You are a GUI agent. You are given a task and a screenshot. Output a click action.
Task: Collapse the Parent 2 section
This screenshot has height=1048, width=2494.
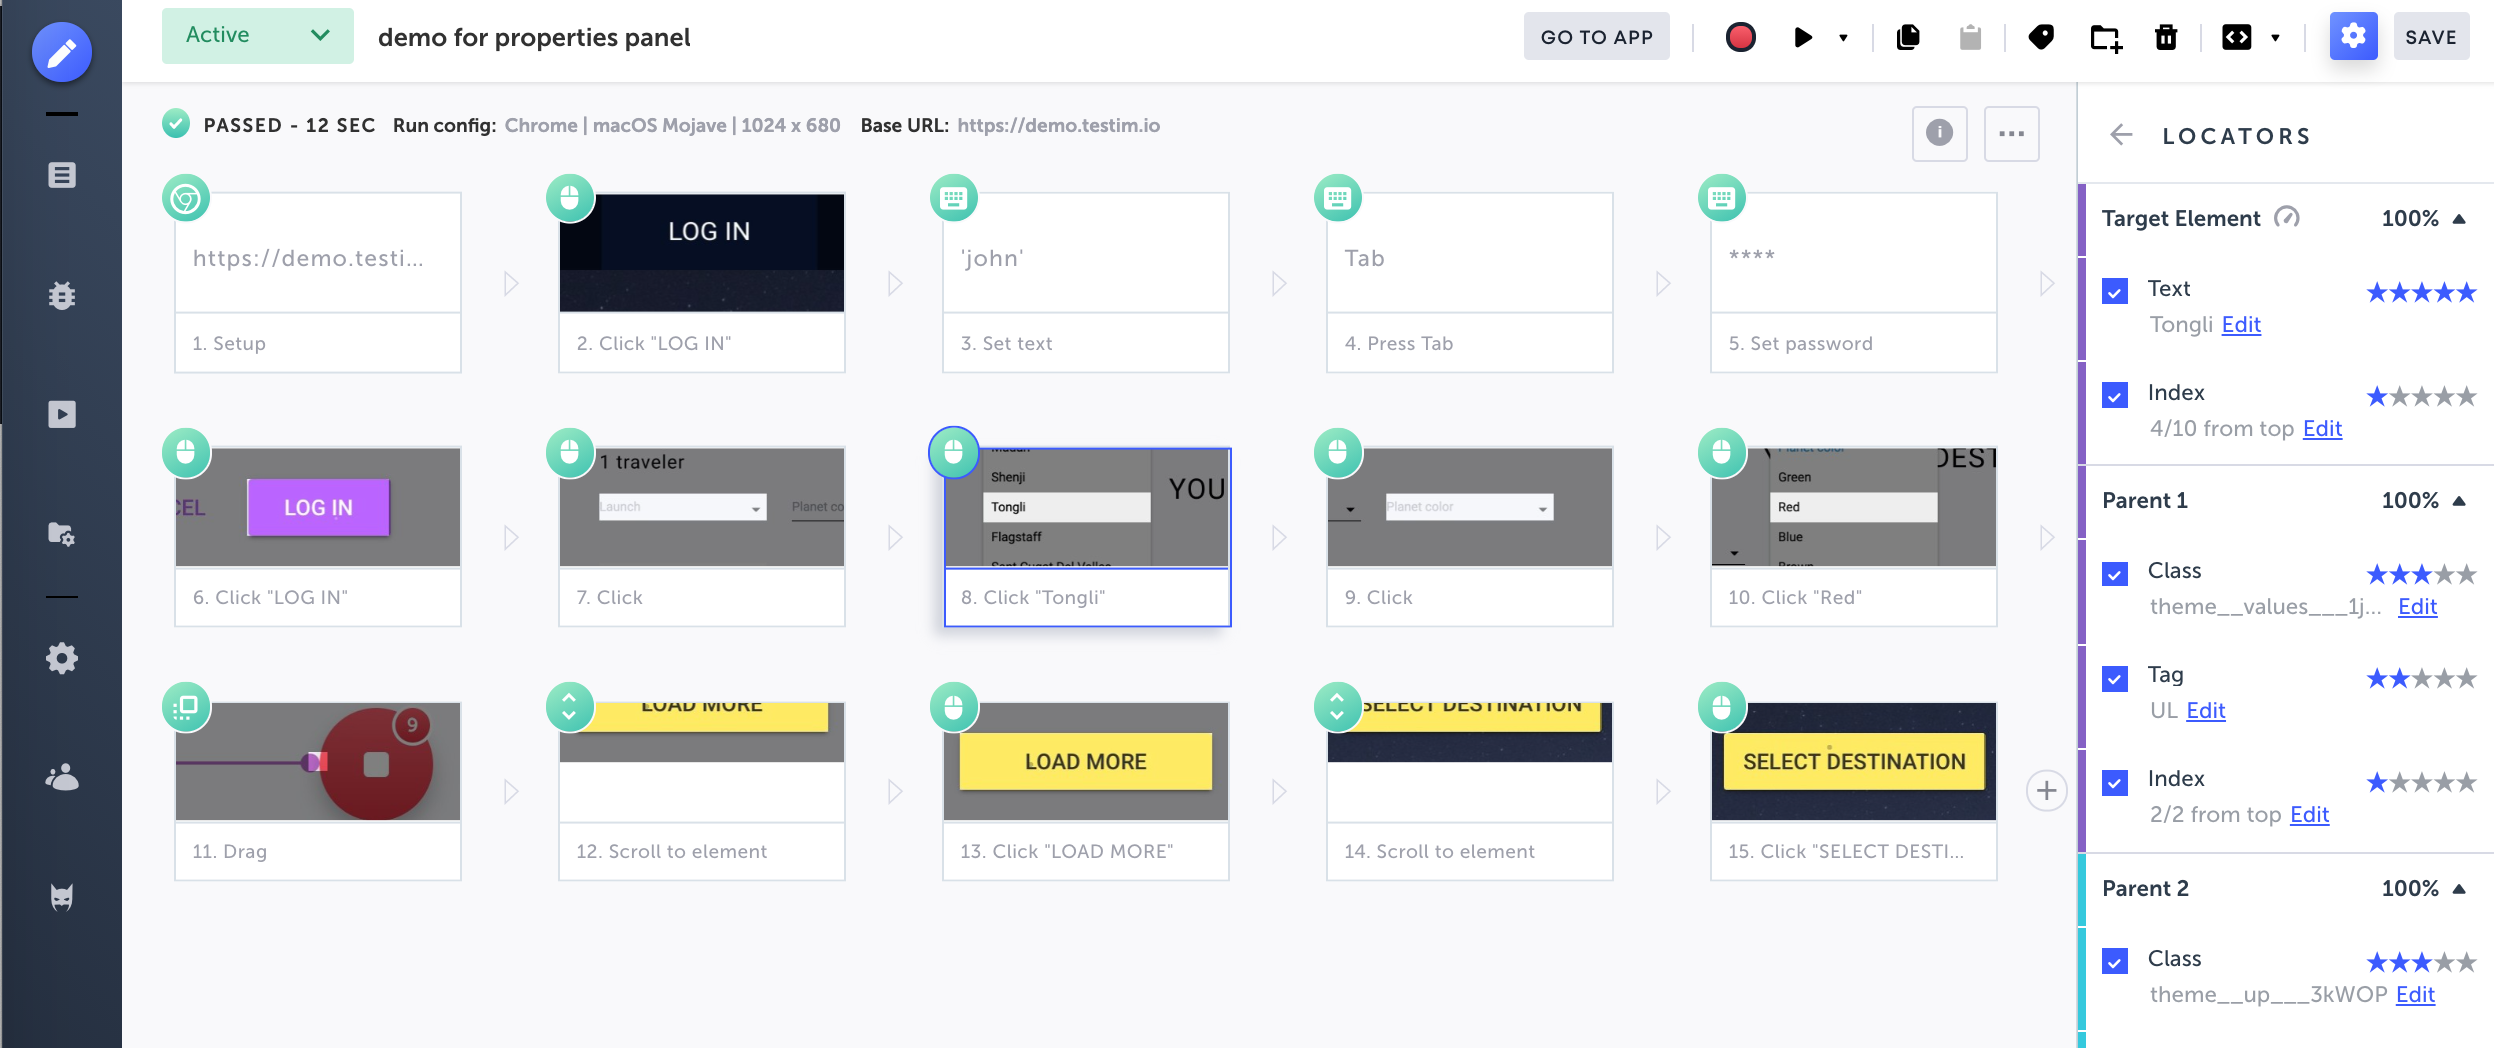pyautogui.click(x=2459, y=888)
